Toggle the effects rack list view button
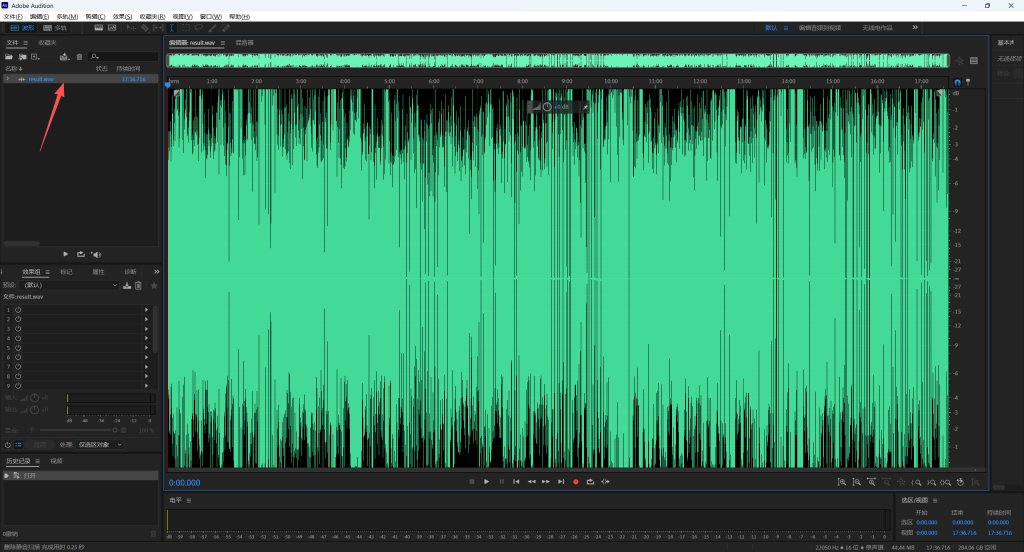 click(19, 445)
